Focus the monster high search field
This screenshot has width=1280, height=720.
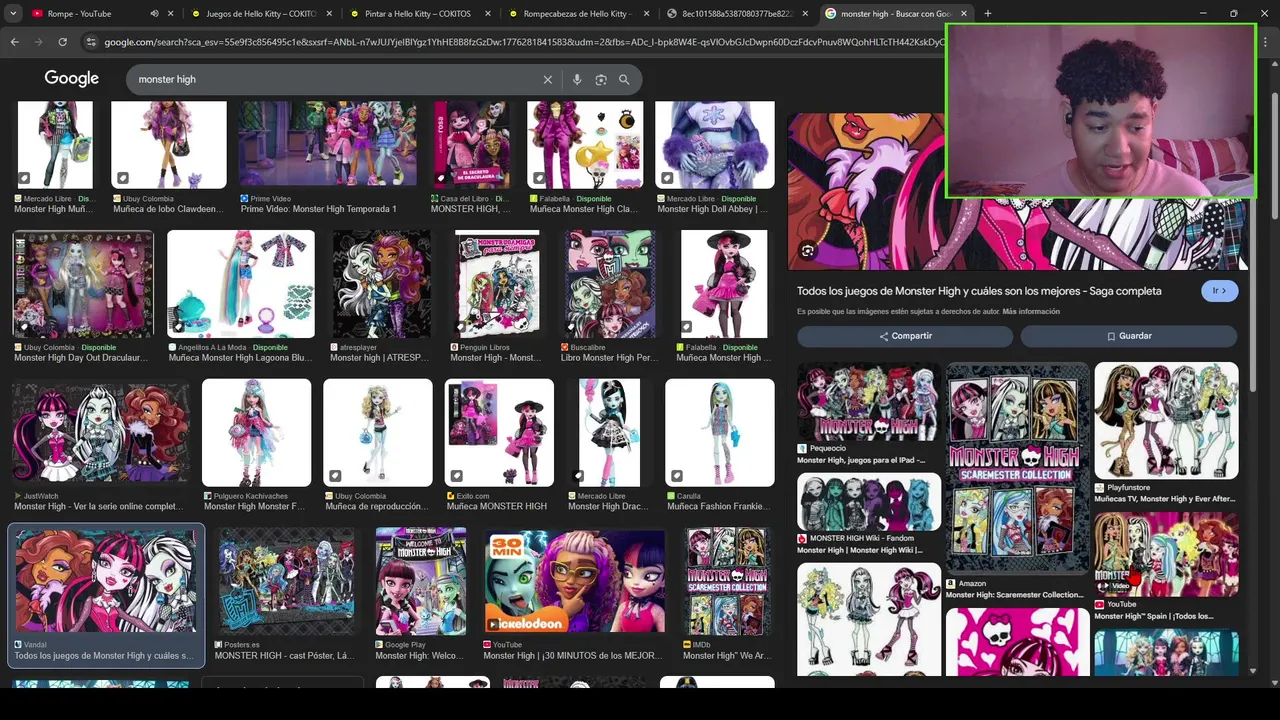pyautogui.click(x=335, y=79)
